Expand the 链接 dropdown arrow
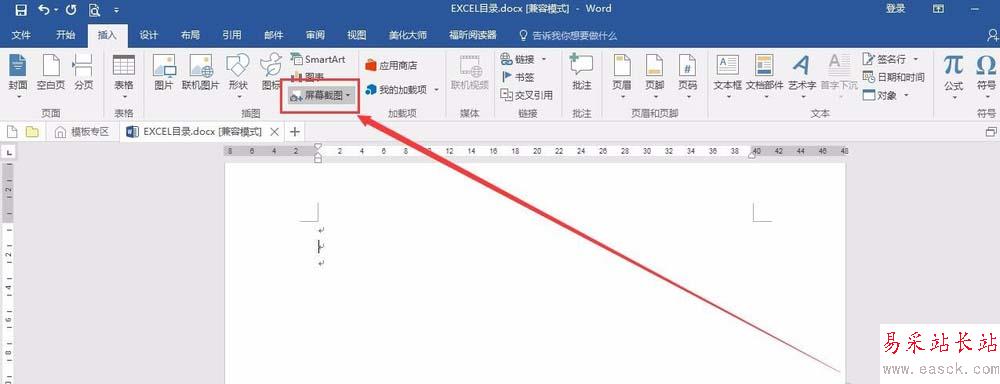 (x=544, y=59)
